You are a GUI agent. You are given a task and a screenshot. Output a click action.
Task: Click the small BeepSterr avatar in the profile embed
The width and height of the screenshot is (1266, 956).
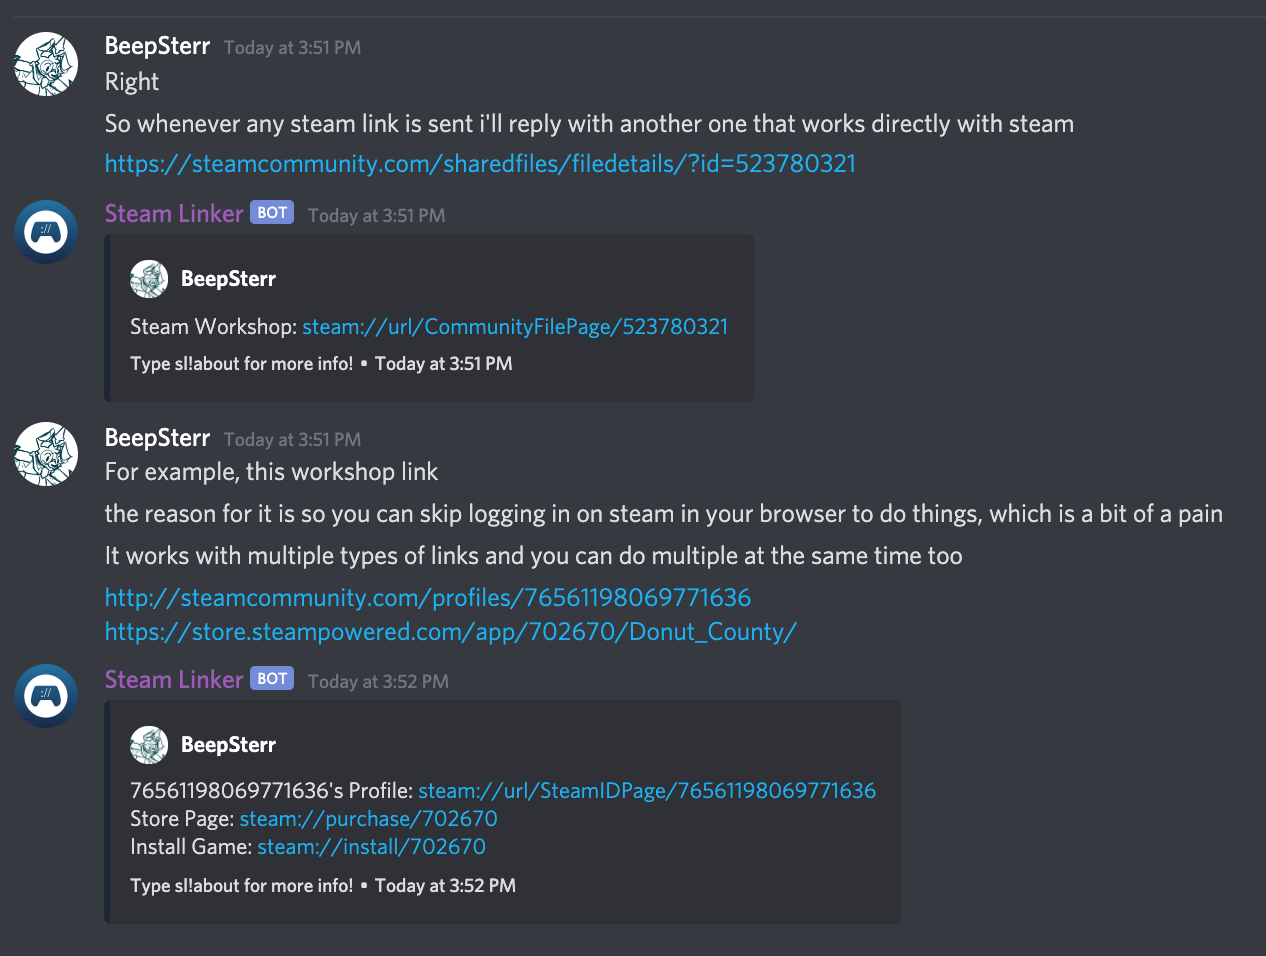click(149, 745)
